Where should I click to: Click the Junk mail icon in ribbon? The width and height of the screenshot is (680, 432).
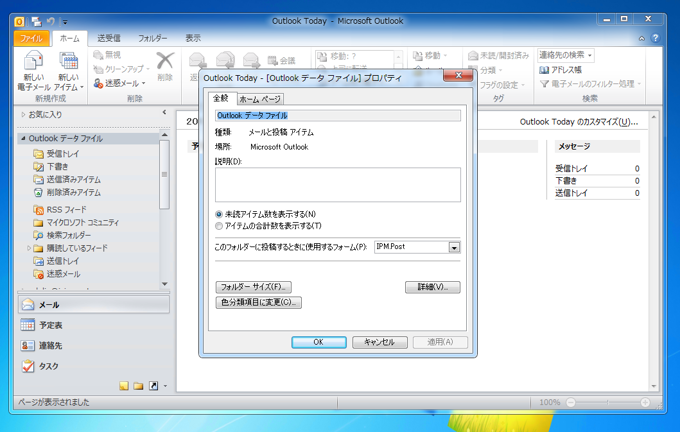(98, 83)
